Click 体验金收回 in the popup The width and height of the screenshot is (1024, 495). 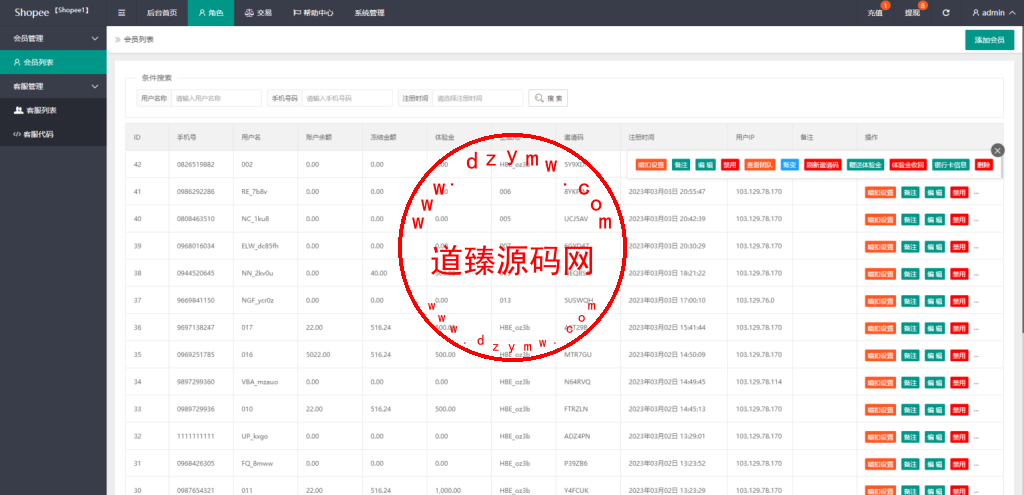pyautogui.click(x=908, y=165)
